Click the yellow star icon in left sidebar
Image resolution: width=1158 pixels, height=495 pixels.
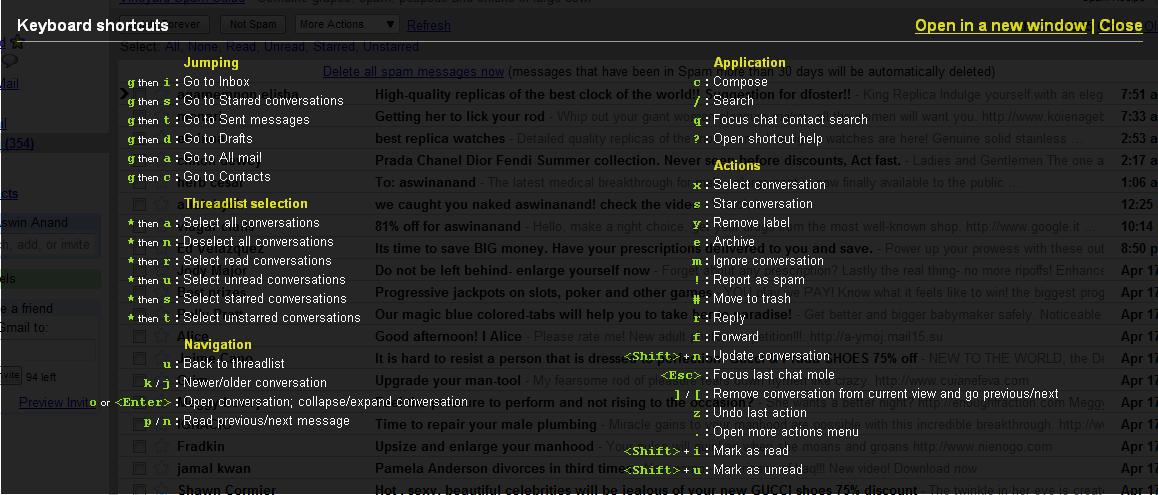point(16,43)
